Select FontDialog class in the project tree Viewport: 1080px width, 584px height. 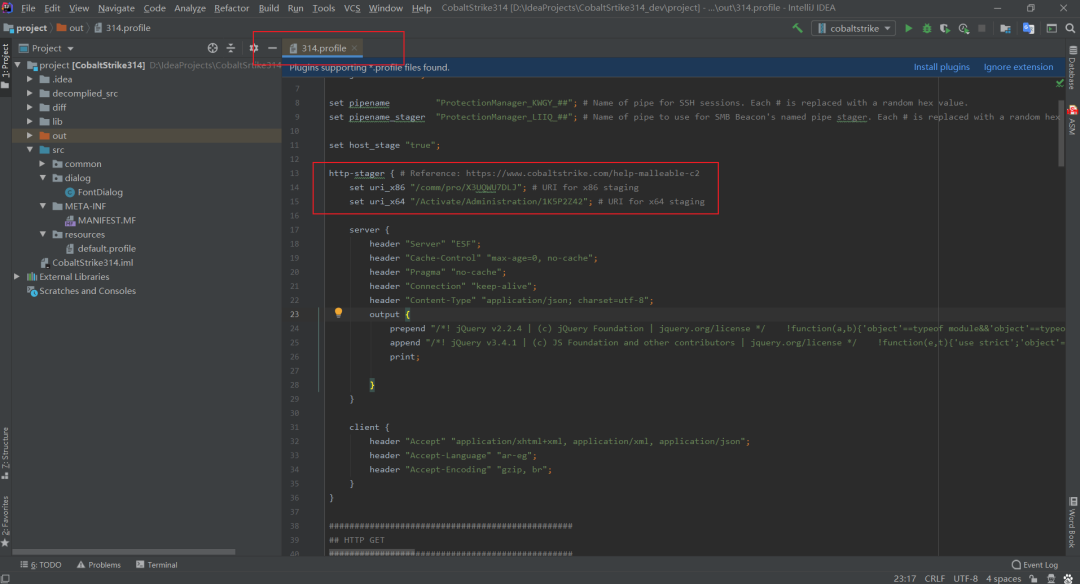(x=94, y=192)
